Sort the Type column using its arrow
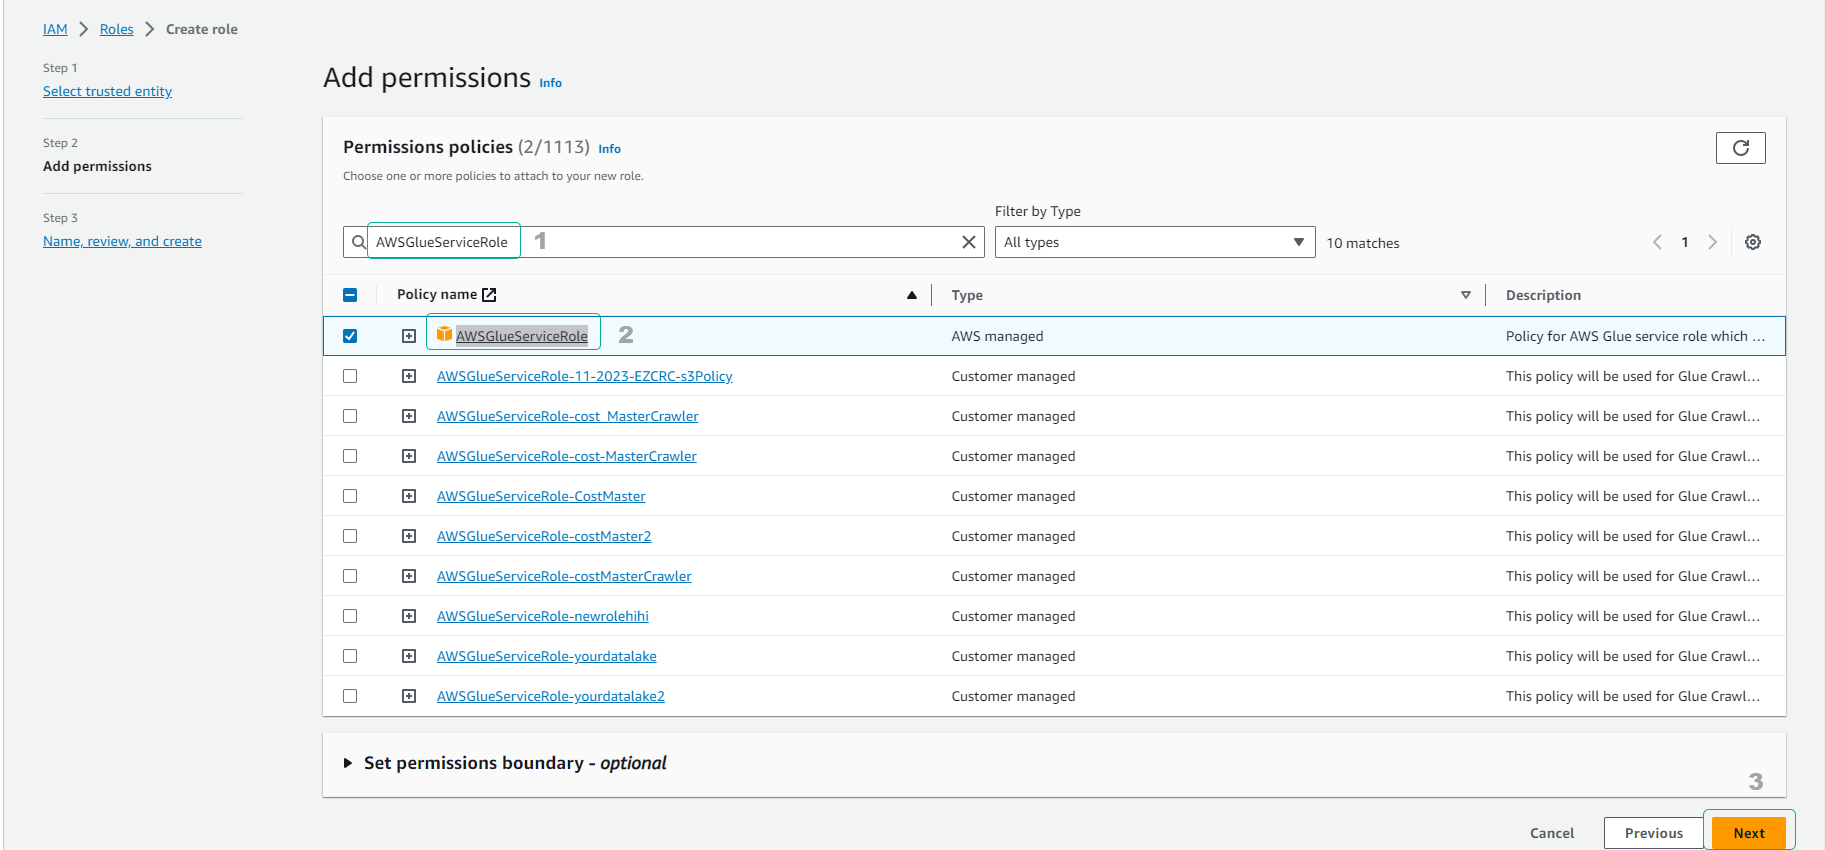This screenshot has height=850, width=1826. click(x=1465, y=295)
